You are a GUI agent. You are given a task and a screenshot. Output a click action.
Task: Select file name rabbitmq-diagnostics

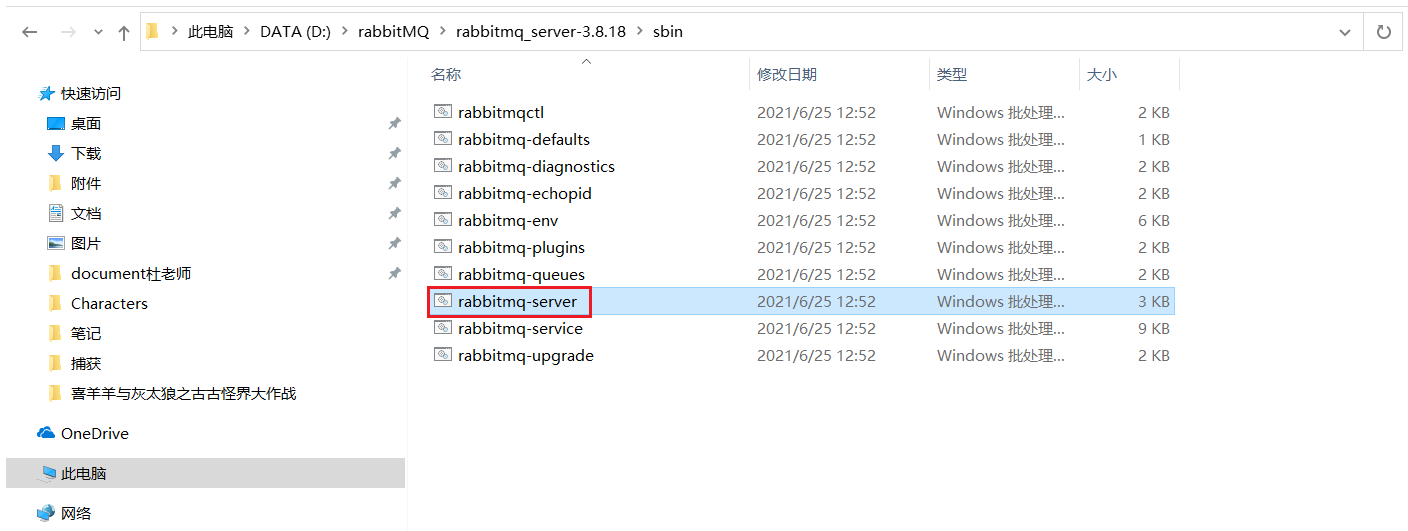[x=536, y=166]
